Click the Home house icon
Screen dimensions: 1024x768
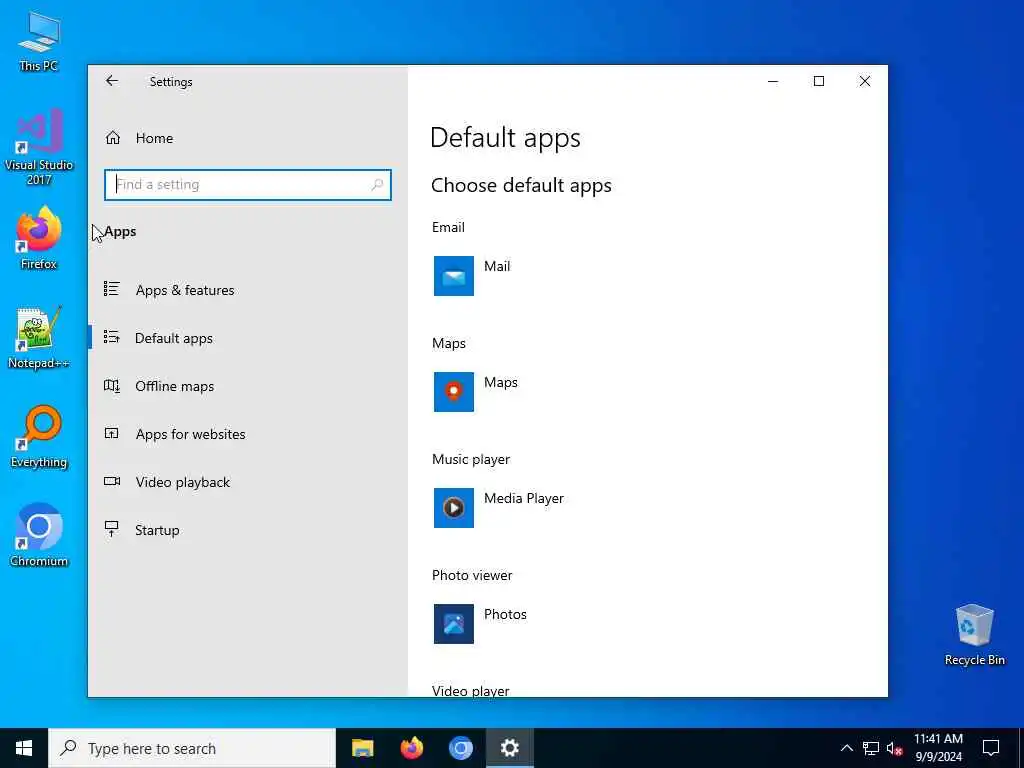[113, 138]
